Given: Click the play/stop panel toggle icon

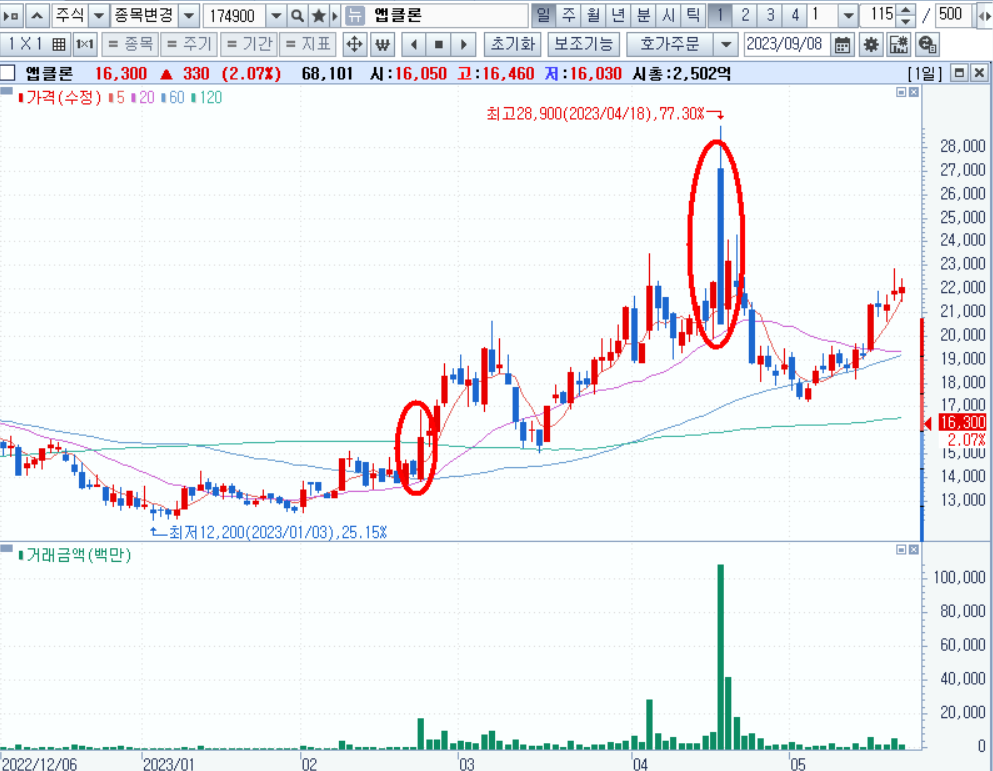Looking at the screenshot, I should pos(11,16).
